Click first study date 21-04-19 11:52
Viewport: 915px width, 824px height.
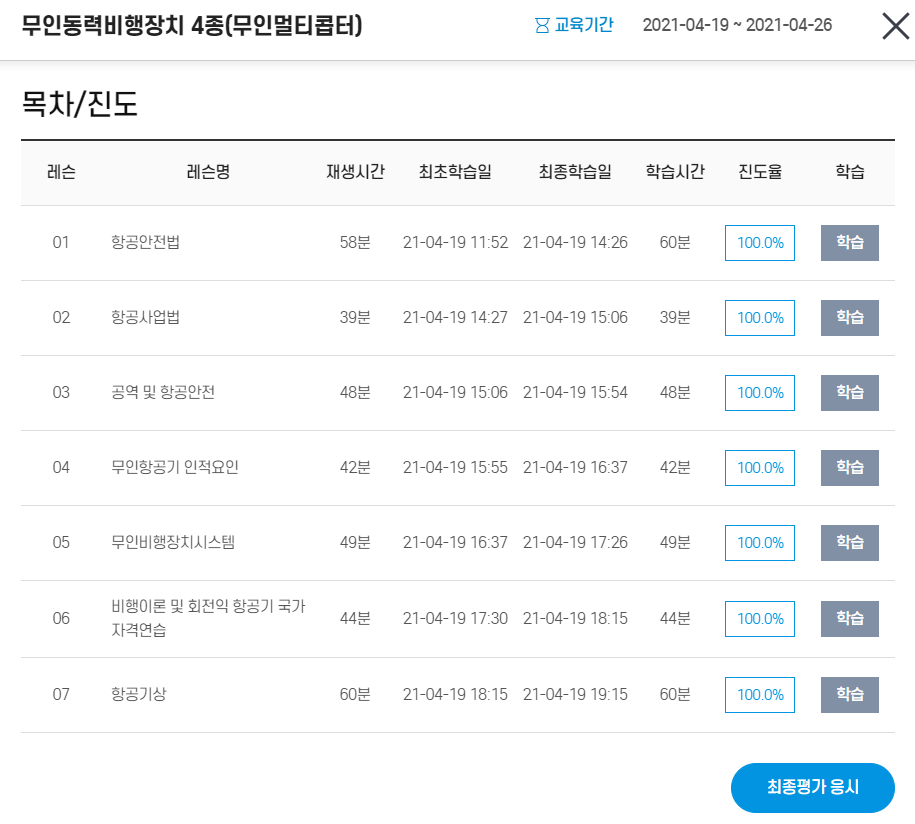pyautogui.click(x=455, y=242)
